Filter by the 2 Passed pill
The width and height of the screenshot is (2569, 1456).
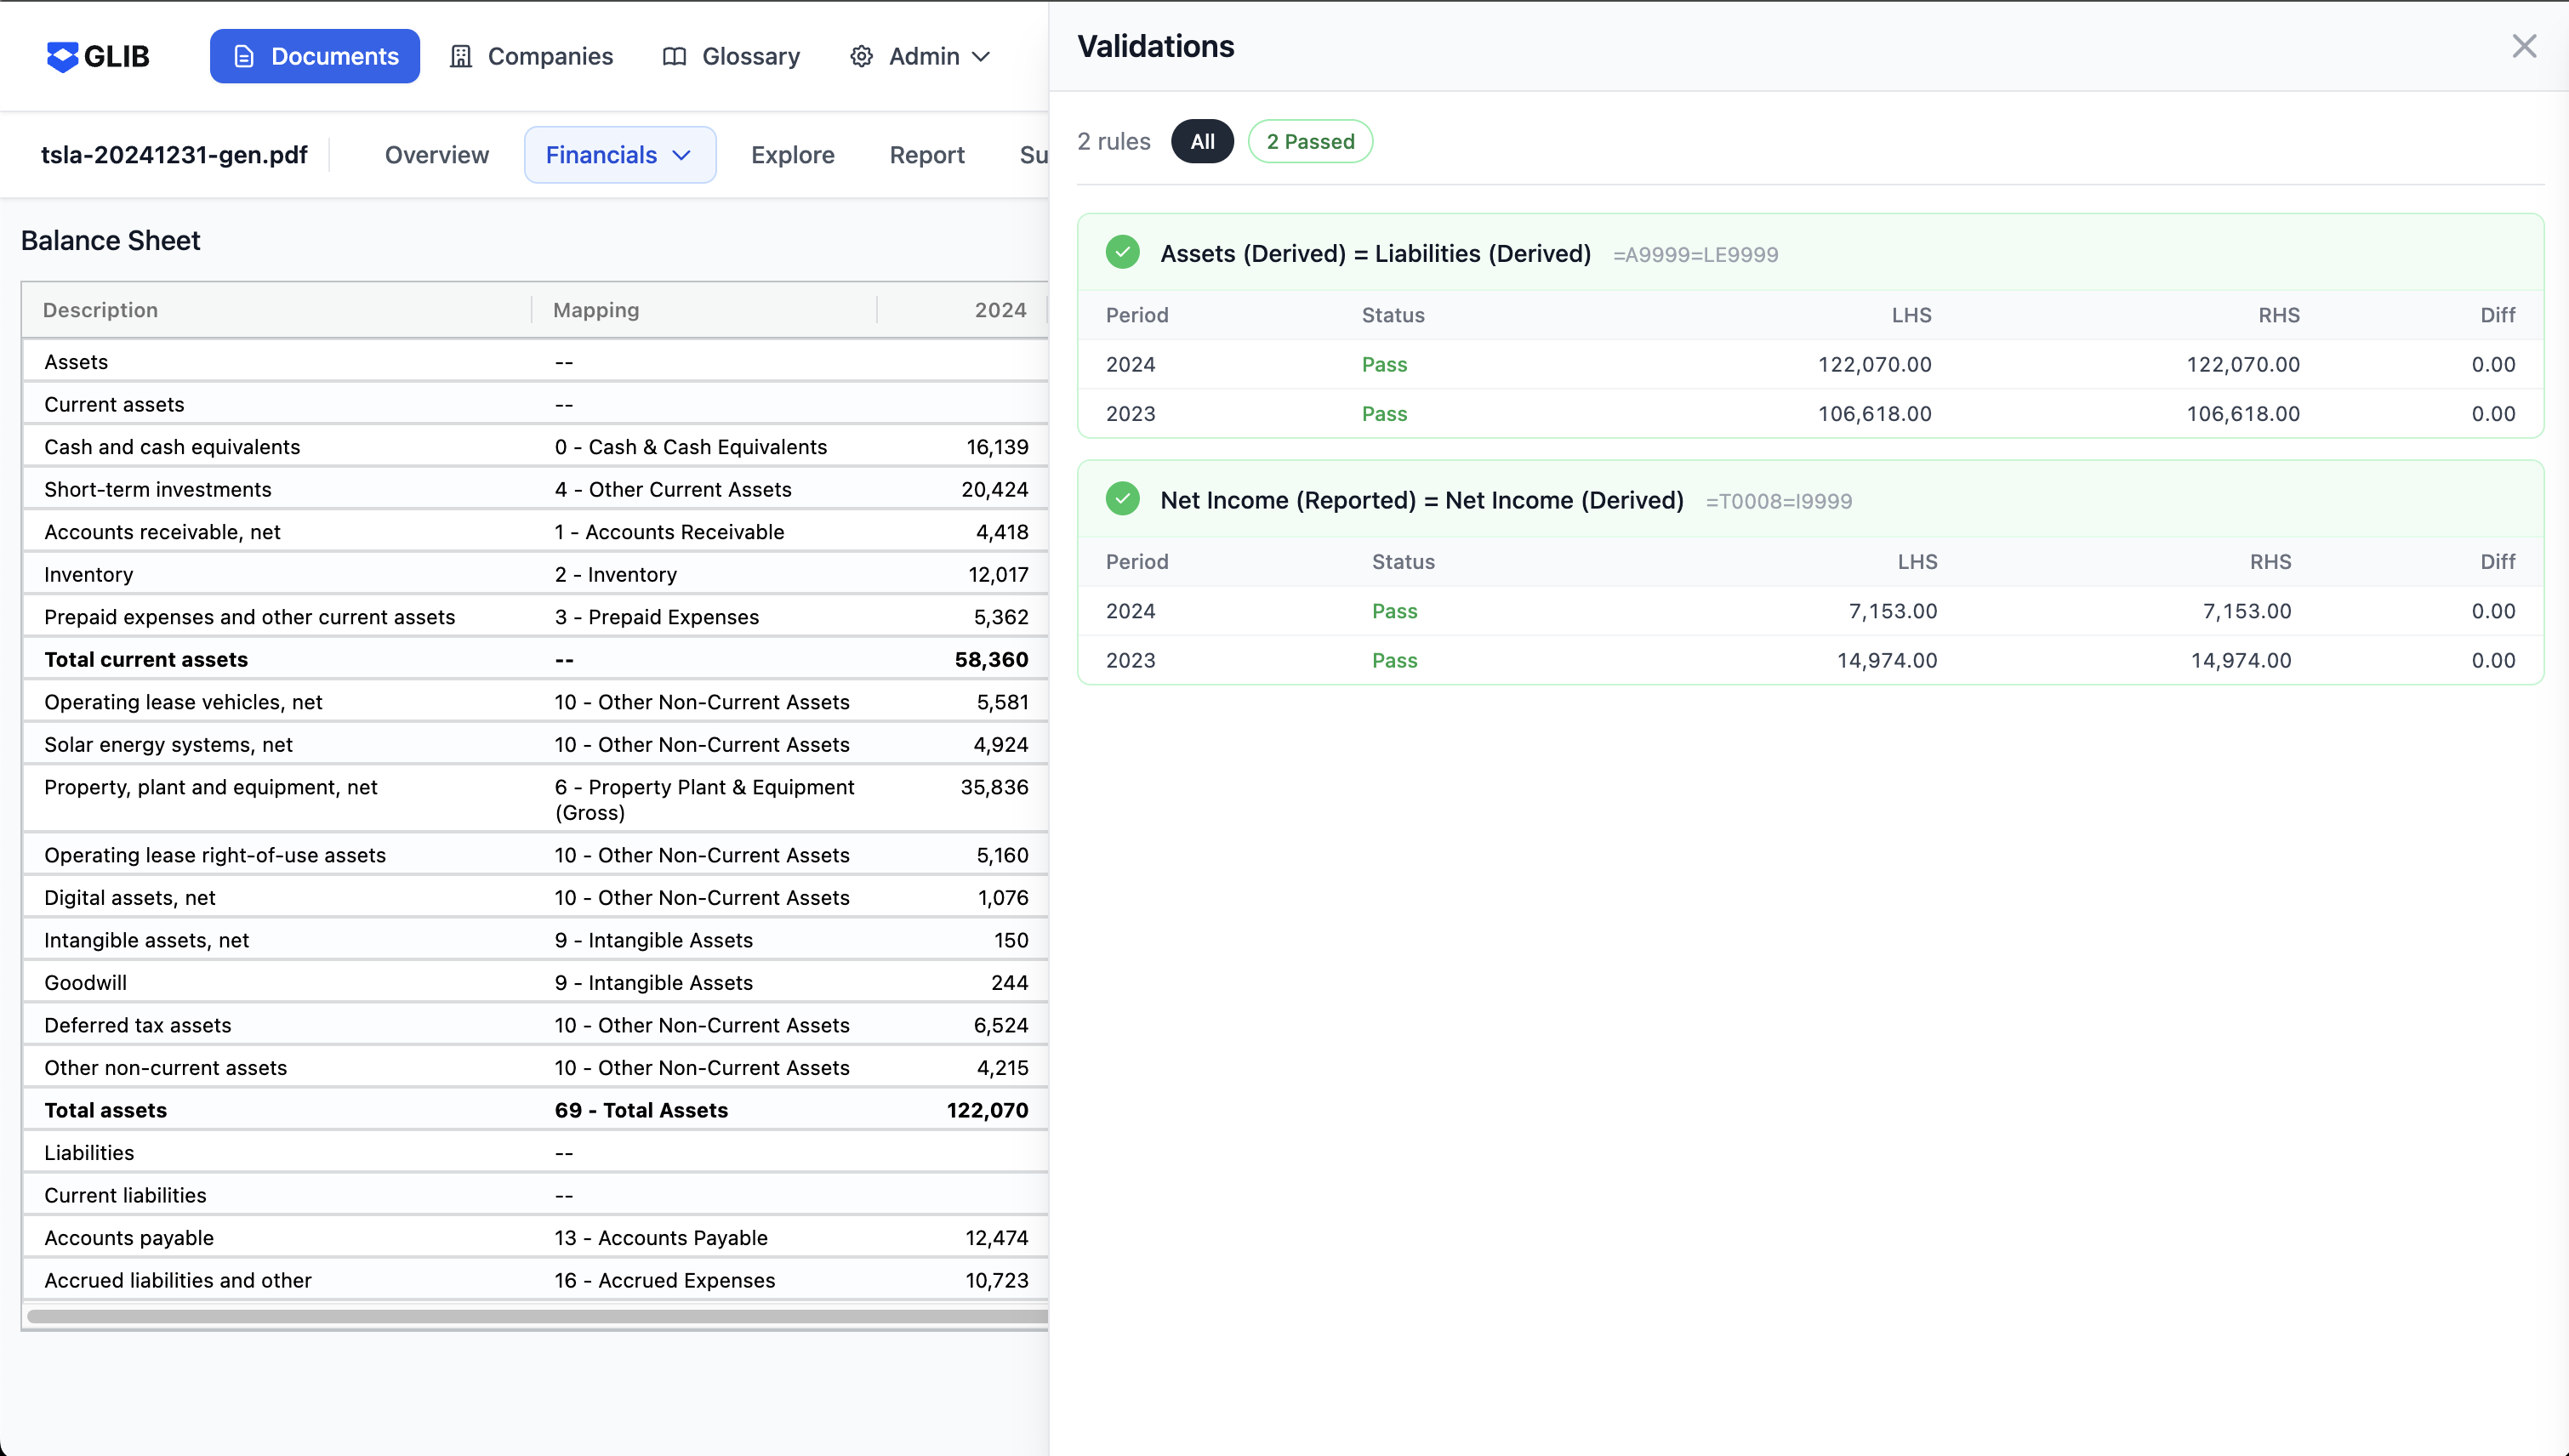point(1310,142)
